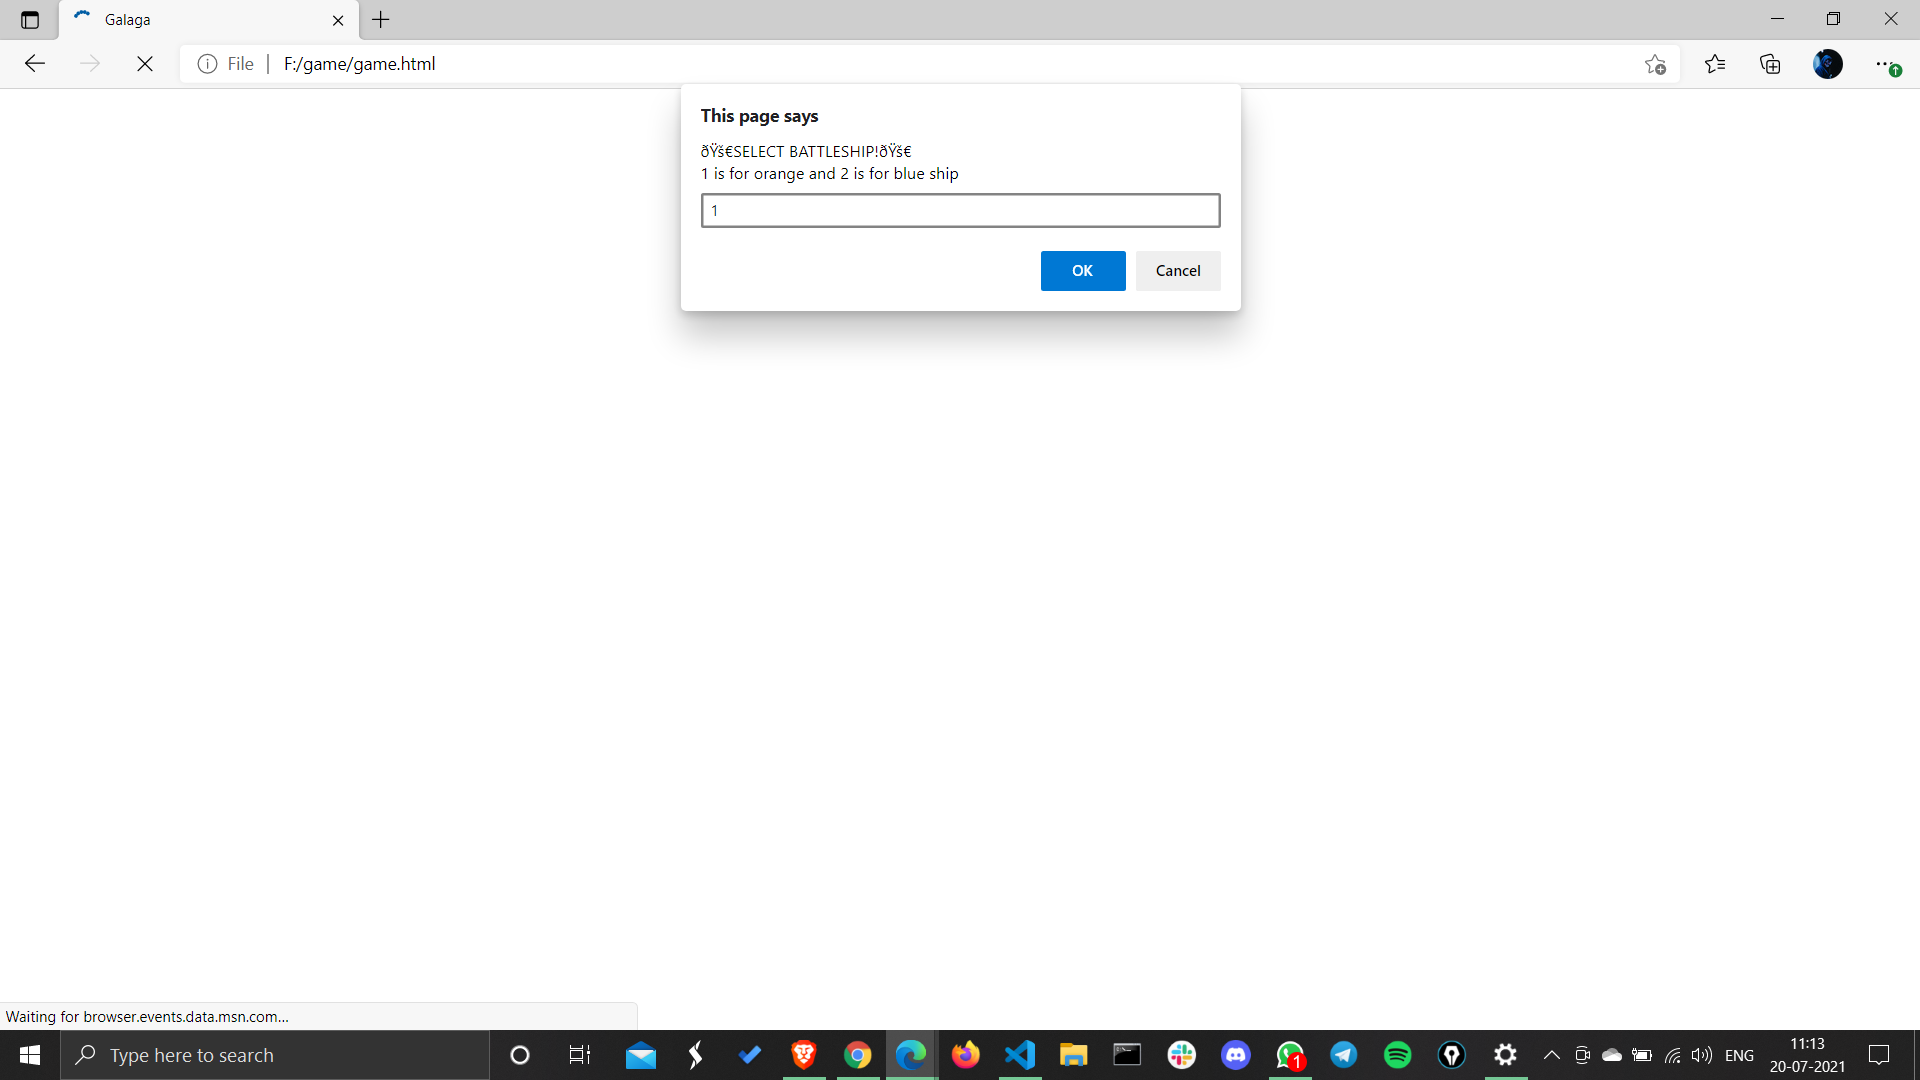Screen dimensions: 1920x1080
Task: Open the Favorites list
Action: click(1715, 64)
